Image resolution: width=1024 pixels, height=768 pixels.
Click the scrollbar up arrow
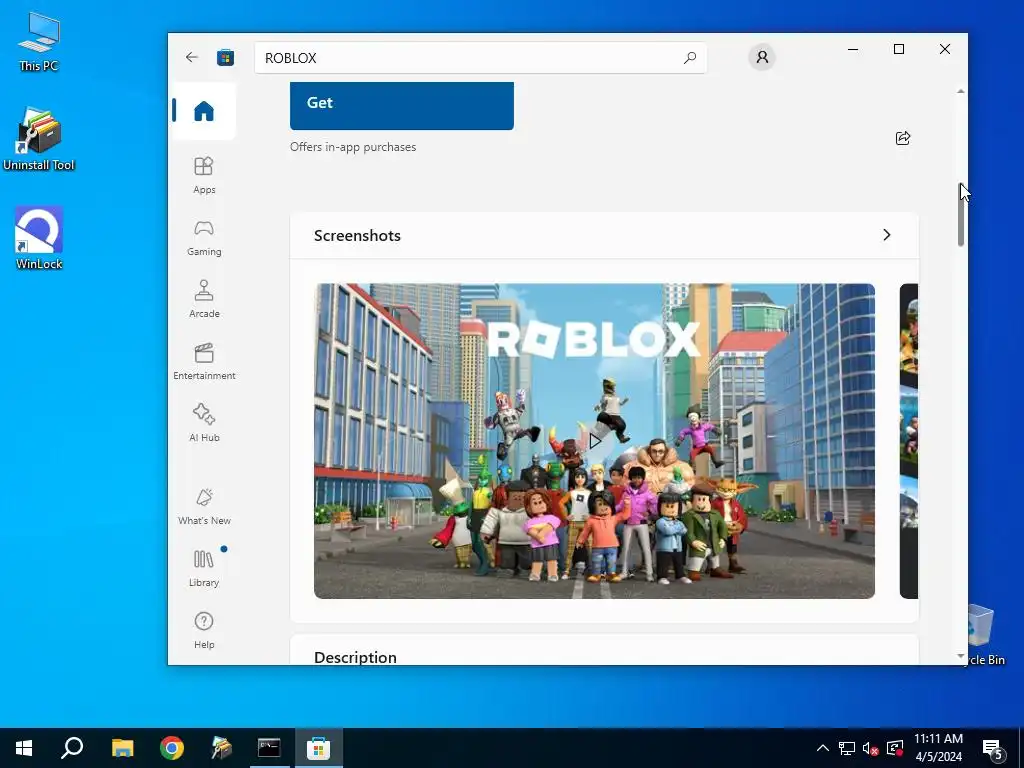[x=961, y=91]
